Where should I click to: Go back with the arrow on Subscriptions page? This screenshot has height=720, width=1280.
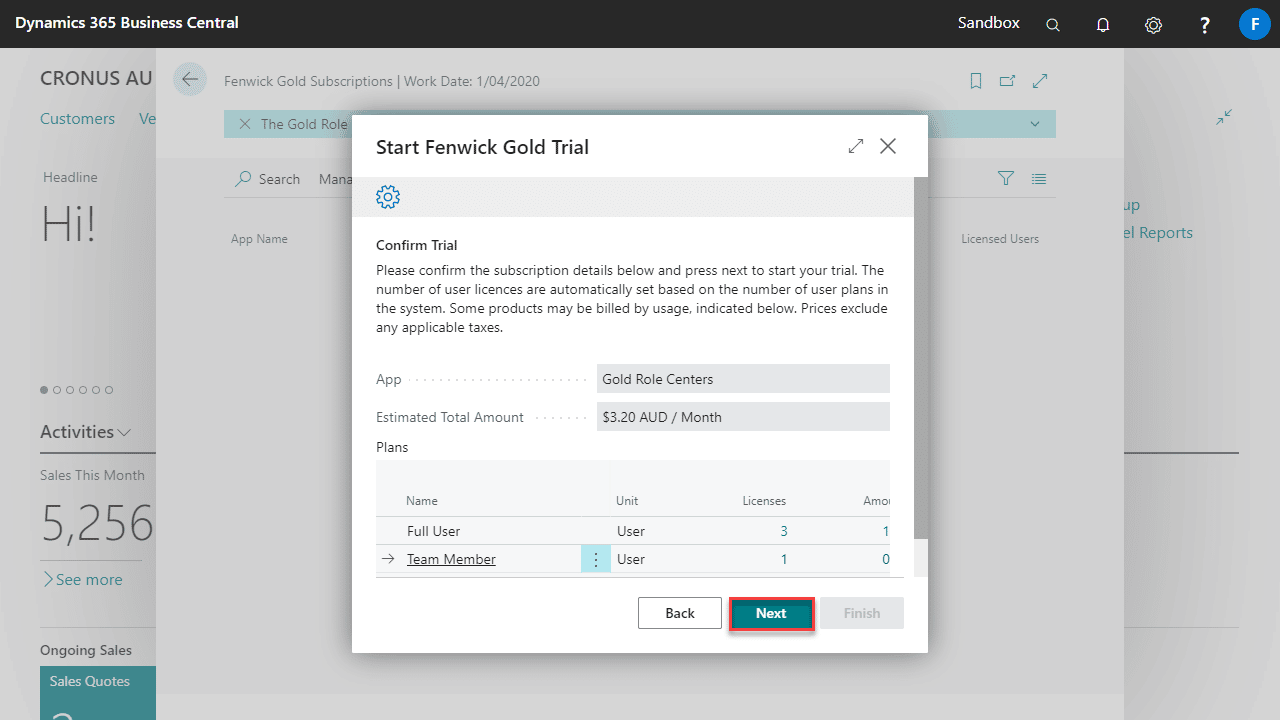(190, 79)
